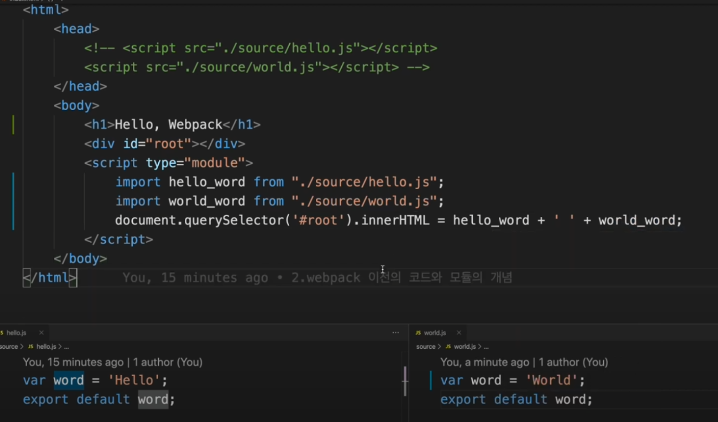Screen dimensions: 718x422
Task: Click the "root" id attribute value
Action: pyautogui.click(x=169, y=144)
